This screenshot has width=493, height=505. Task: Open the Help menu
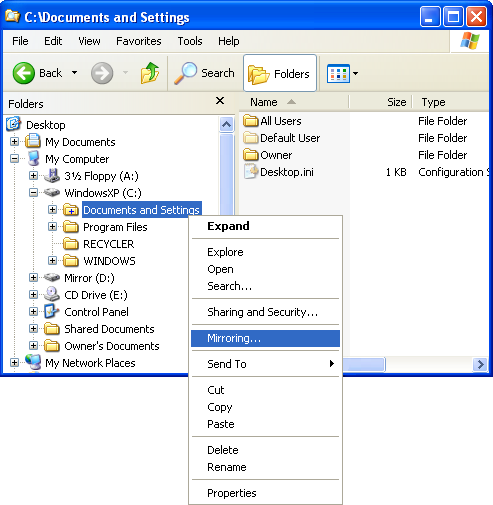pos(229,41)
